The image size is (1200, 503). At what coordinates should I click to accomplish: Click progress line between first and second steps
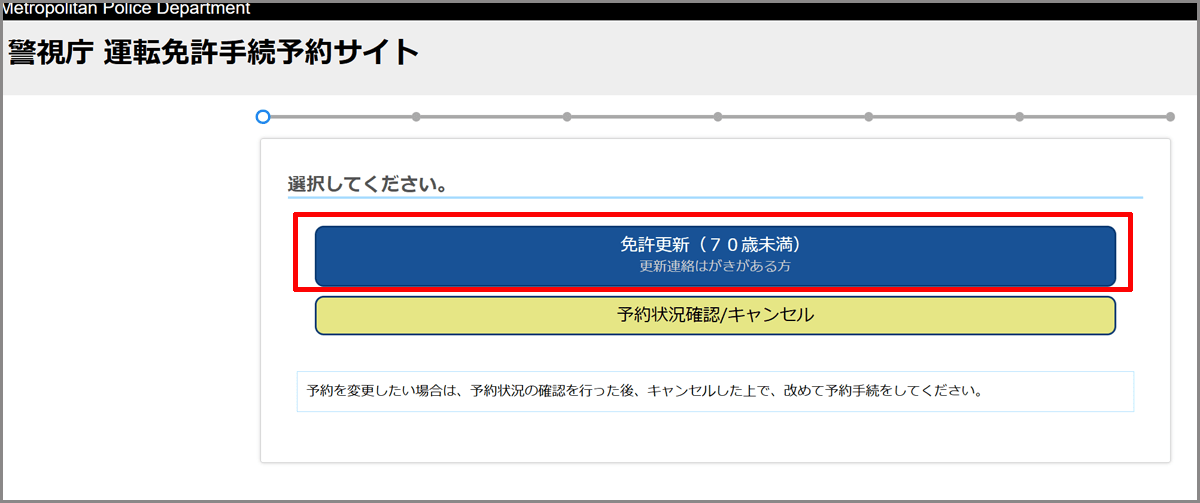coord(340,117)
